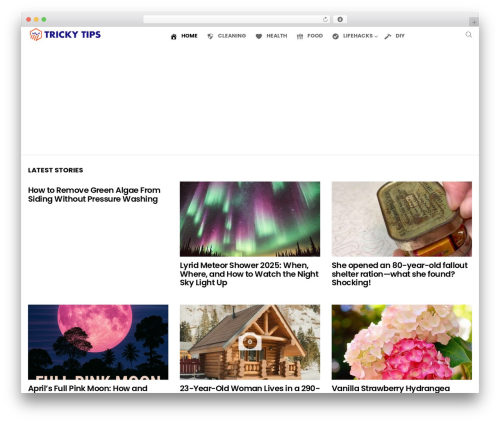500x423 pixels.
Task: Open the Lifehacks menu item
Action: tap(358, 36)
